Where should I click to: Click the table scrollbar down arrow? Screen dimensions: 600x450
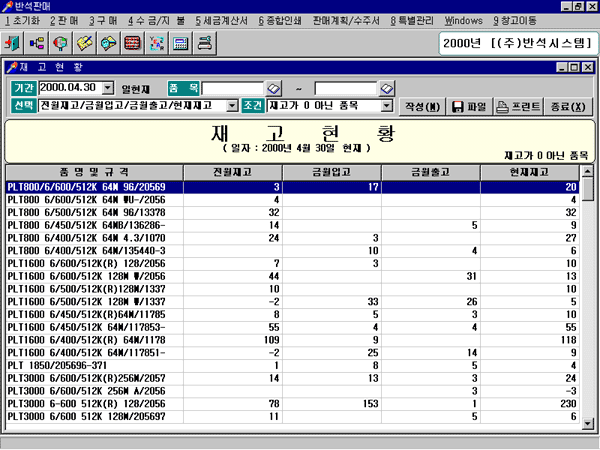point(587,424)
